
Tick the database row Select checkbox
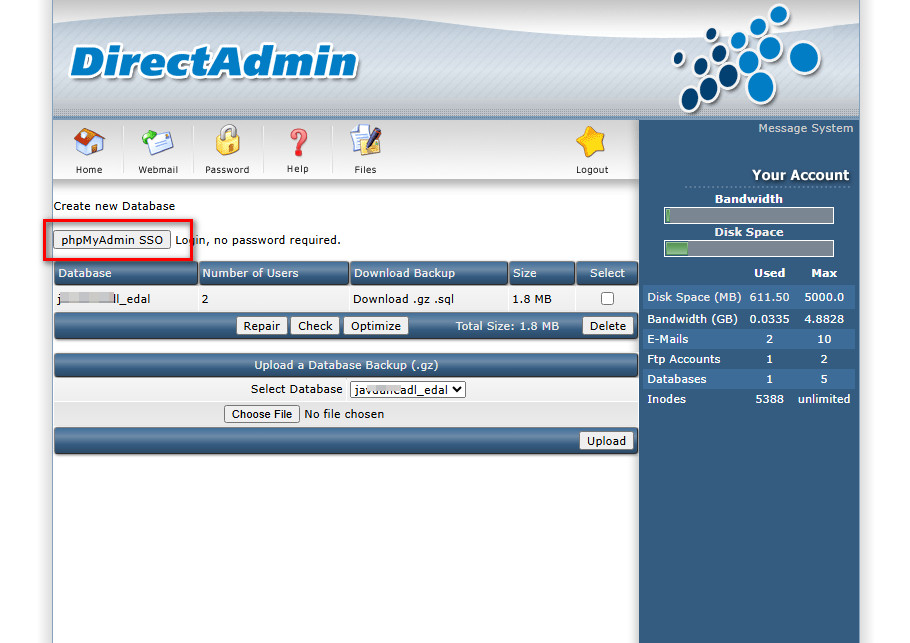[x=607, y=298]
